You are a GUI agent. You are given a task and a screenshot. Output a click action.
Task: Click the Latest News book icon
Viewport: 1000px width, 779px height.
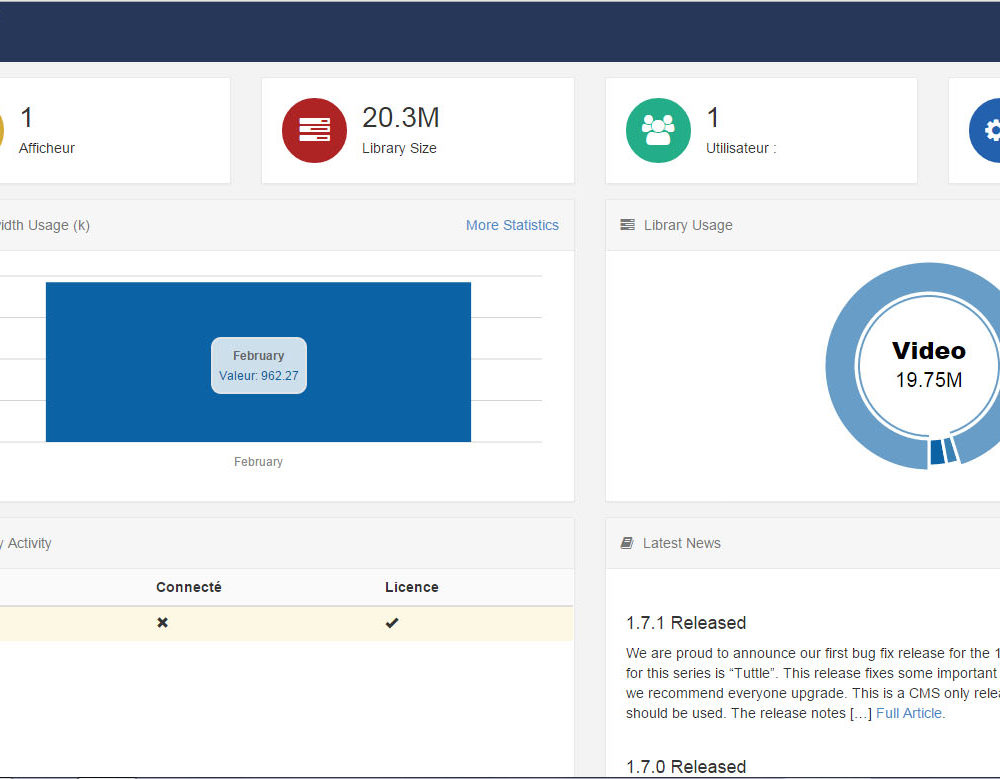(x=627, y=543)
